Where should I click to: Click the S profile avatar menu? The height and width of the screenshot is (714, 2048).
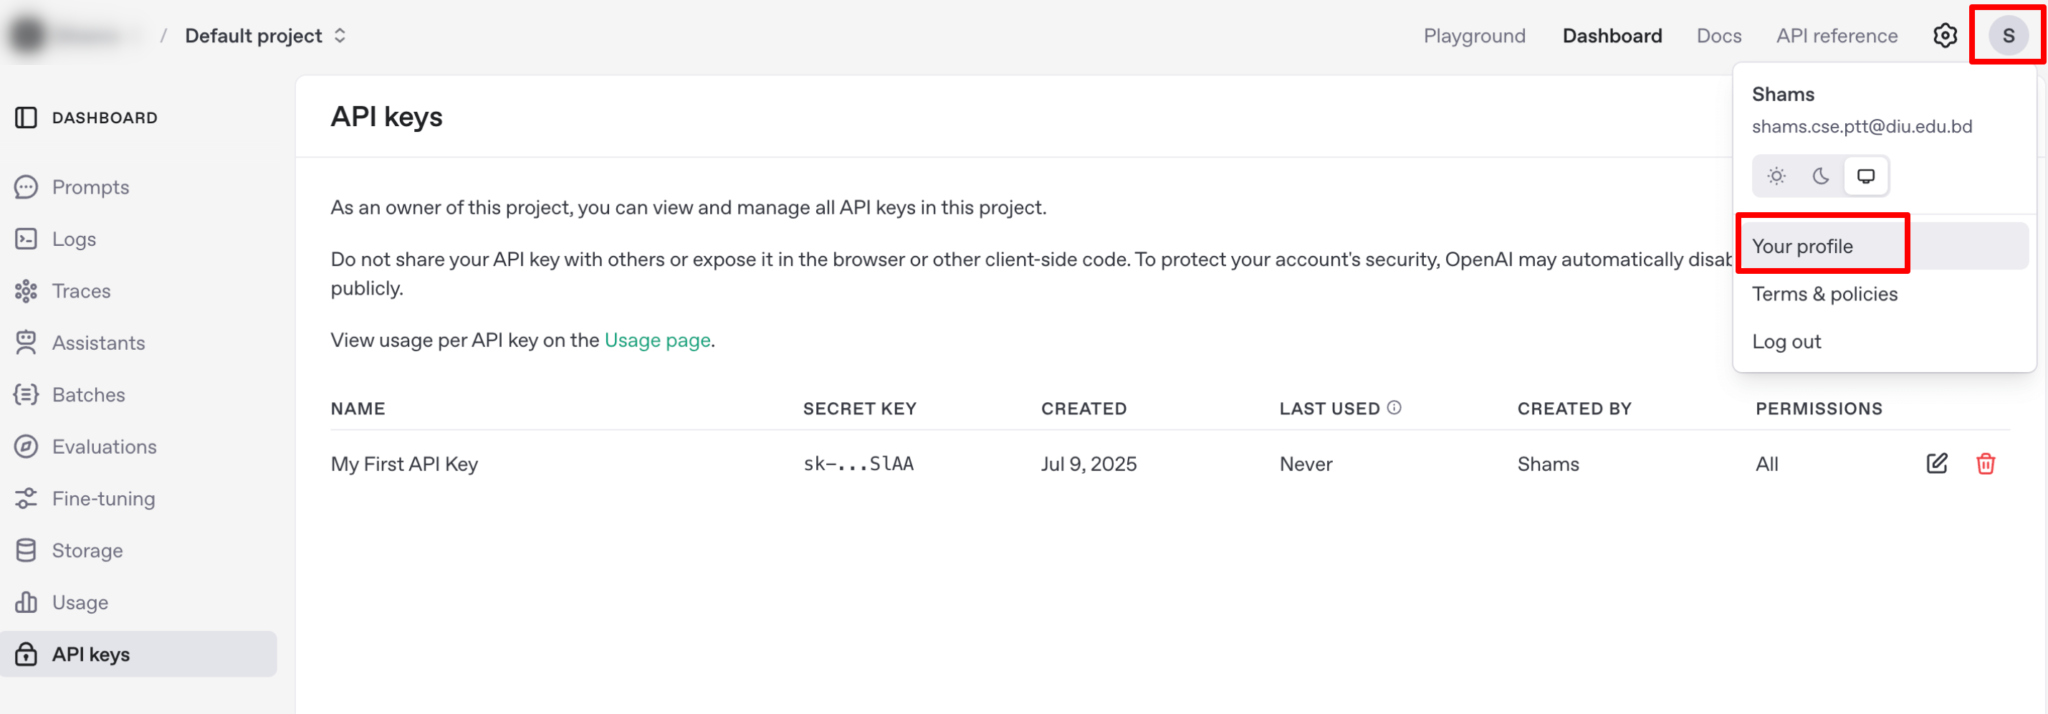pyautogui.click(x=2008, y=36)
